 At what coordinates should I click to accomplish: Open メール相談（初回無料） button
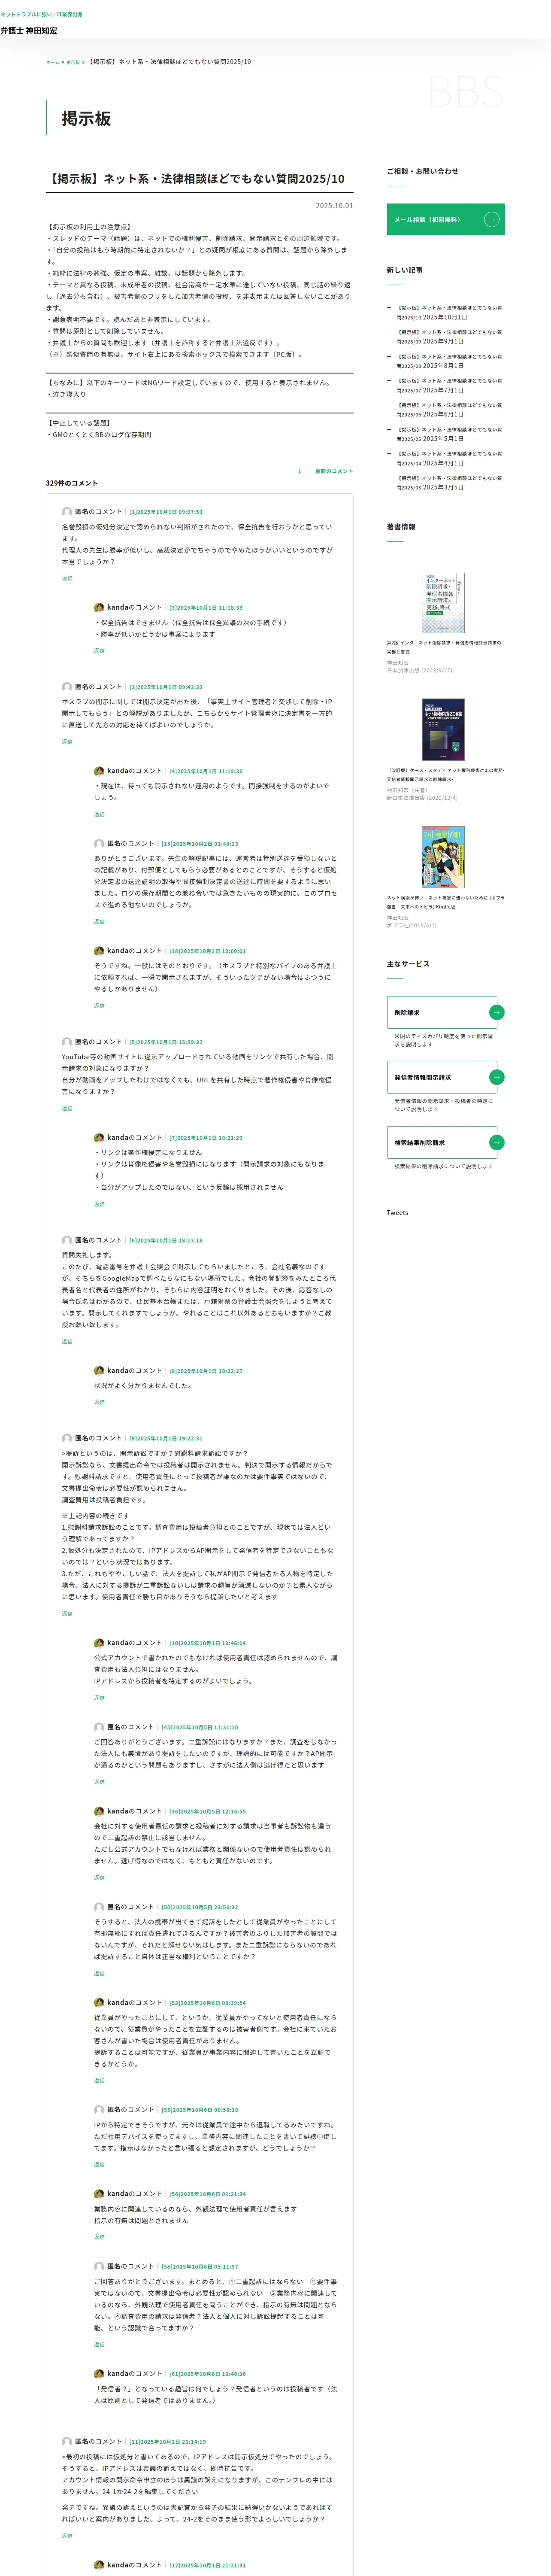click(x=445, y=219)
